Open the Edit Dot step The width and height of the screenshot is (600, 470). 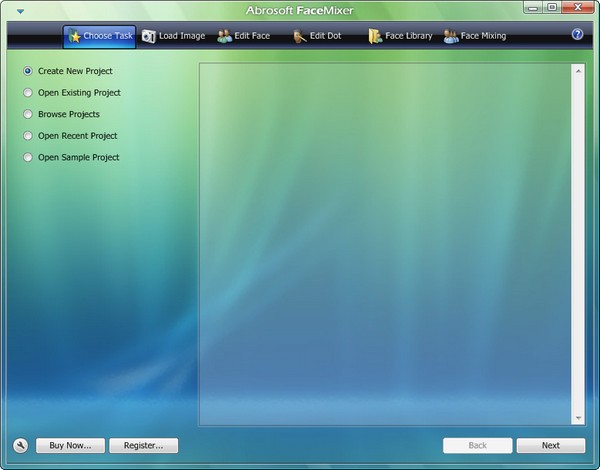(x=317, y=36)
